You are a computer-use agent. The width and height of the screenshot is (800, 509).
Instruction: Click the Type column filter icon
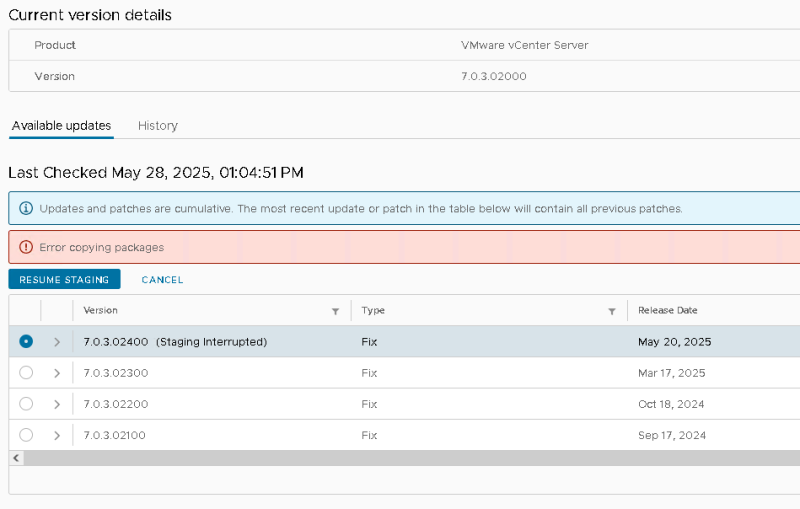612,311
